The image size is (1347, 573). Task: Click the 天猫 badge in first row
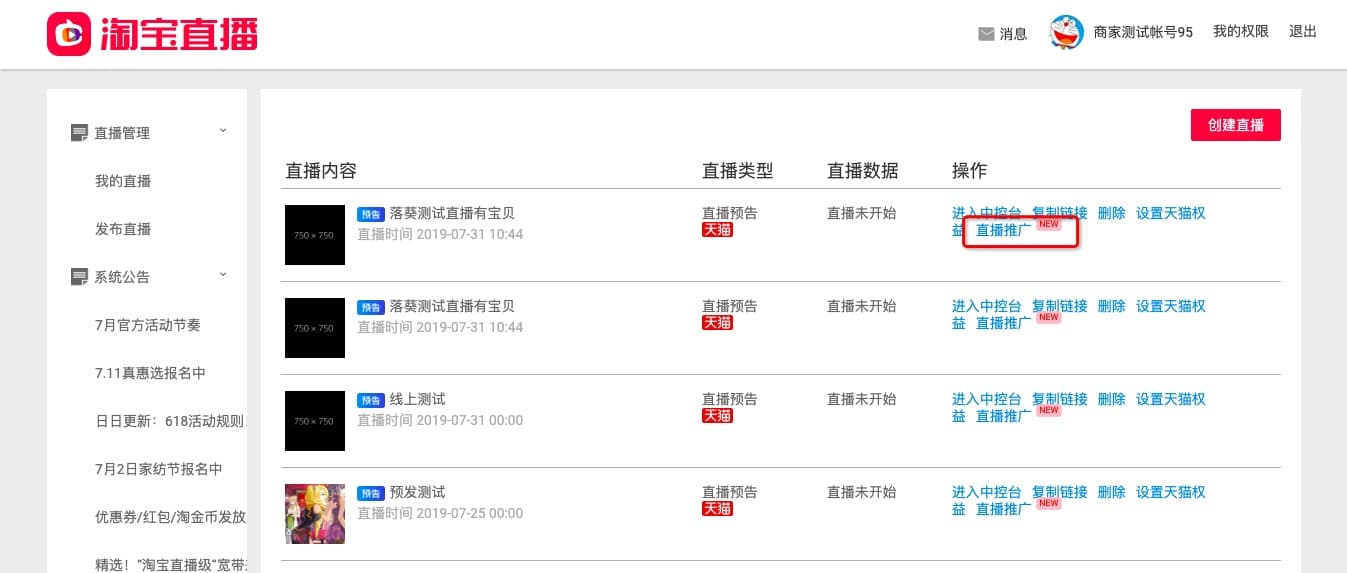717,230
